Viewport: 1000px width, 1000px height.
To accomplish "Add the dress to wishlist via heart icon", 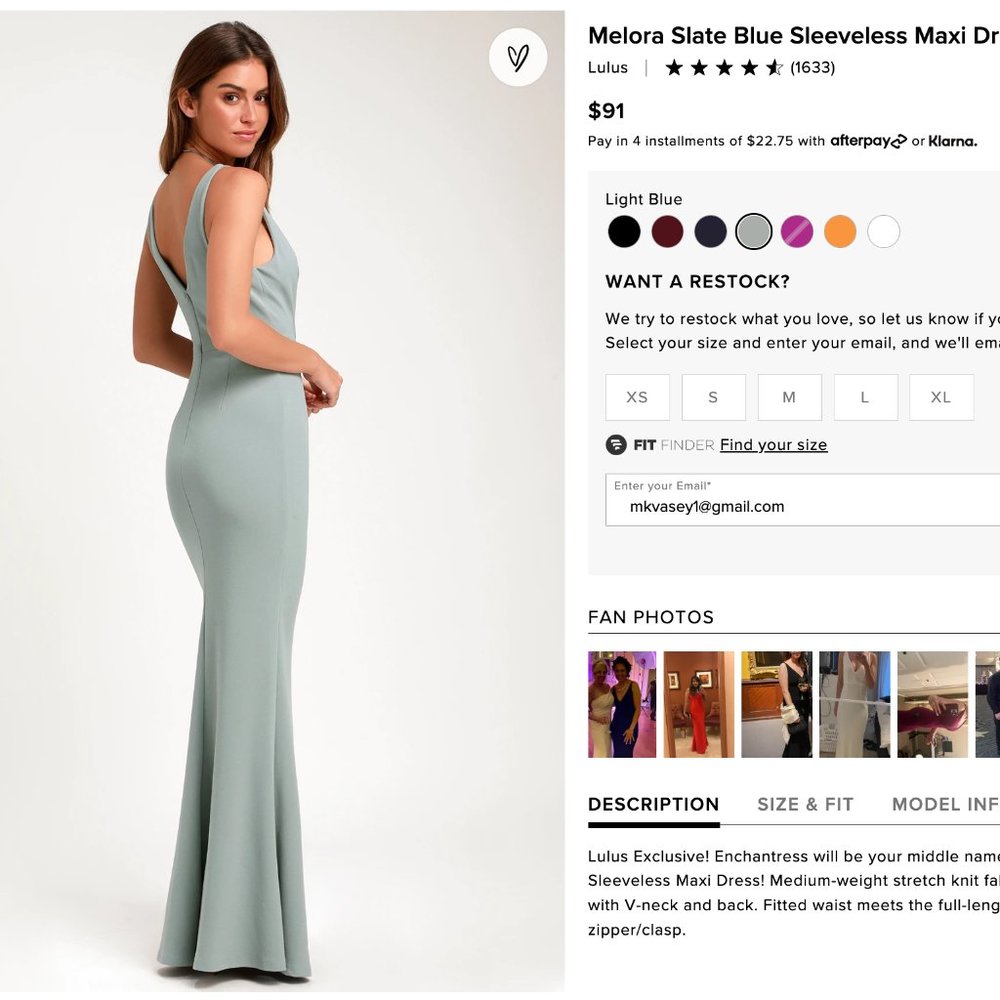I will tap(516, 58).
